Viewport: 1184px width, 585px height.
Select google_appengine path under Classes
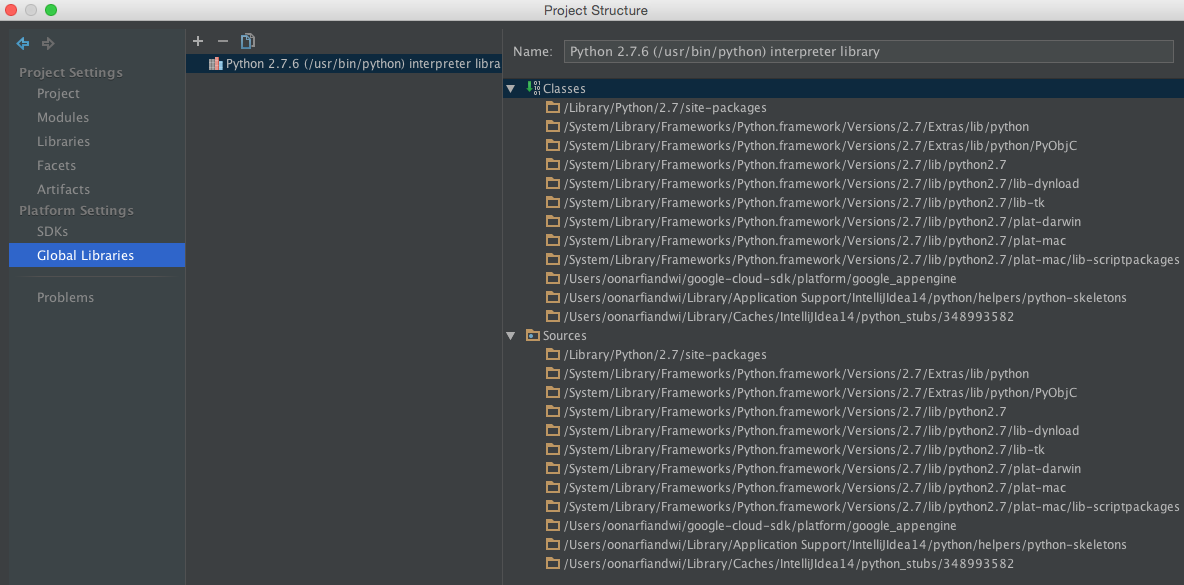[x=759, y=279]
